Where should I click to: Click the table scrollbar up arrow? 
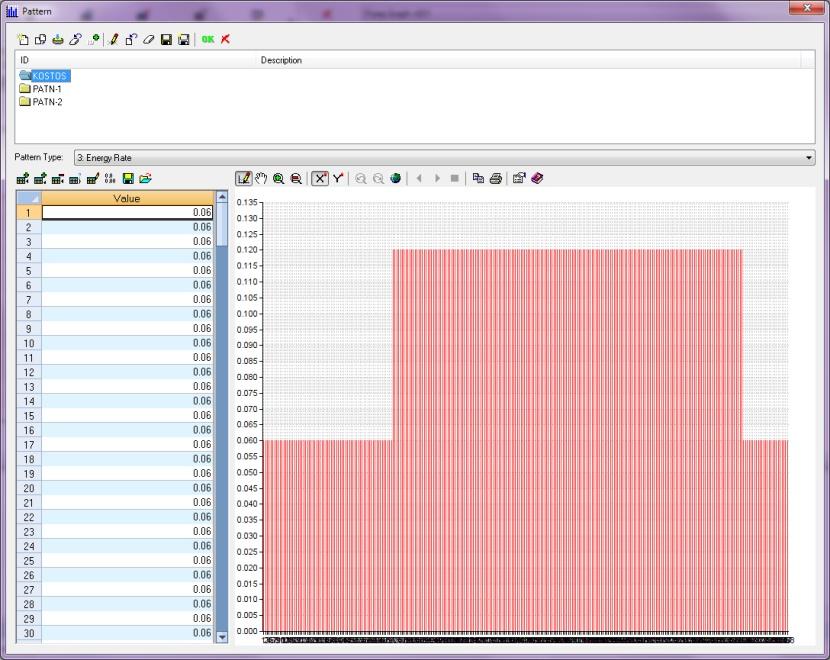(x=222, y=197)
